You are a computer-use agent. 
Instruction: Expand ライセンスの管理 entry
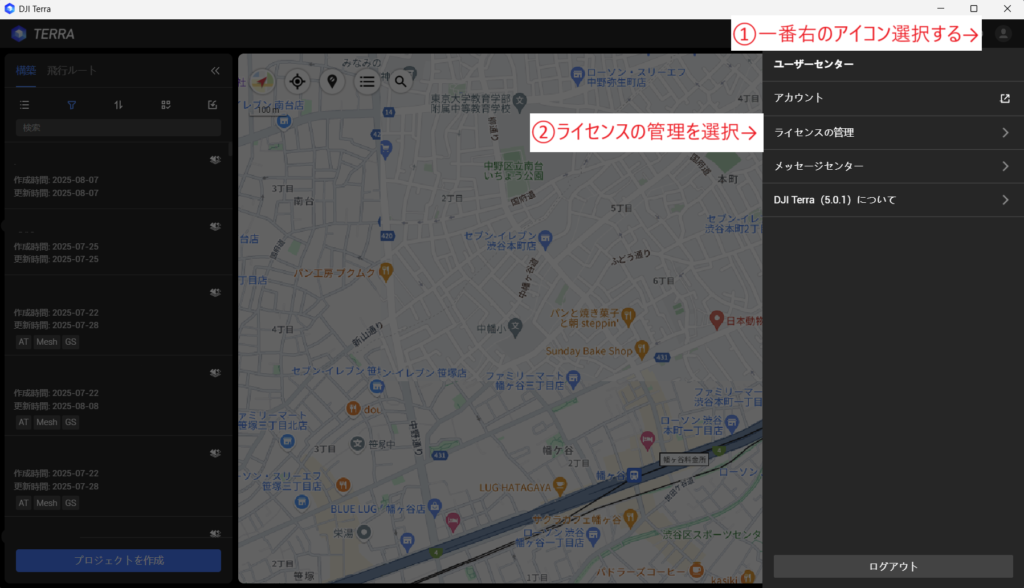[892, 132]
